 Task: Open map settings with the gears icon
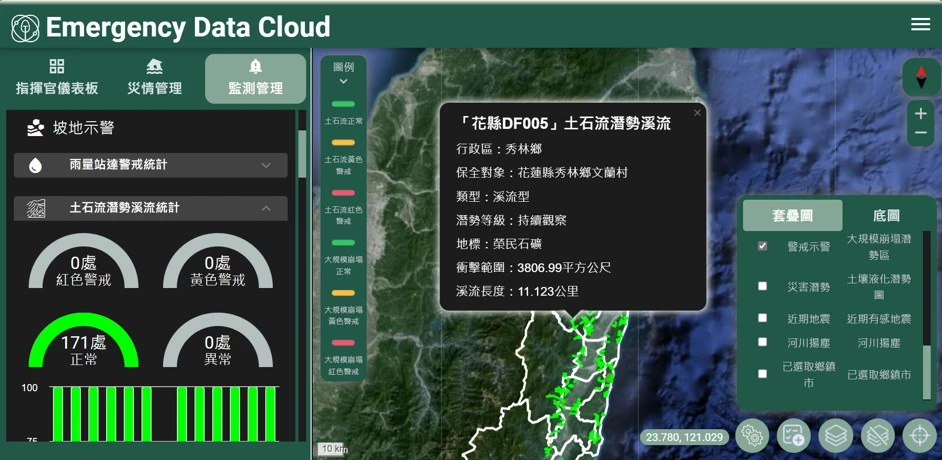752,435
